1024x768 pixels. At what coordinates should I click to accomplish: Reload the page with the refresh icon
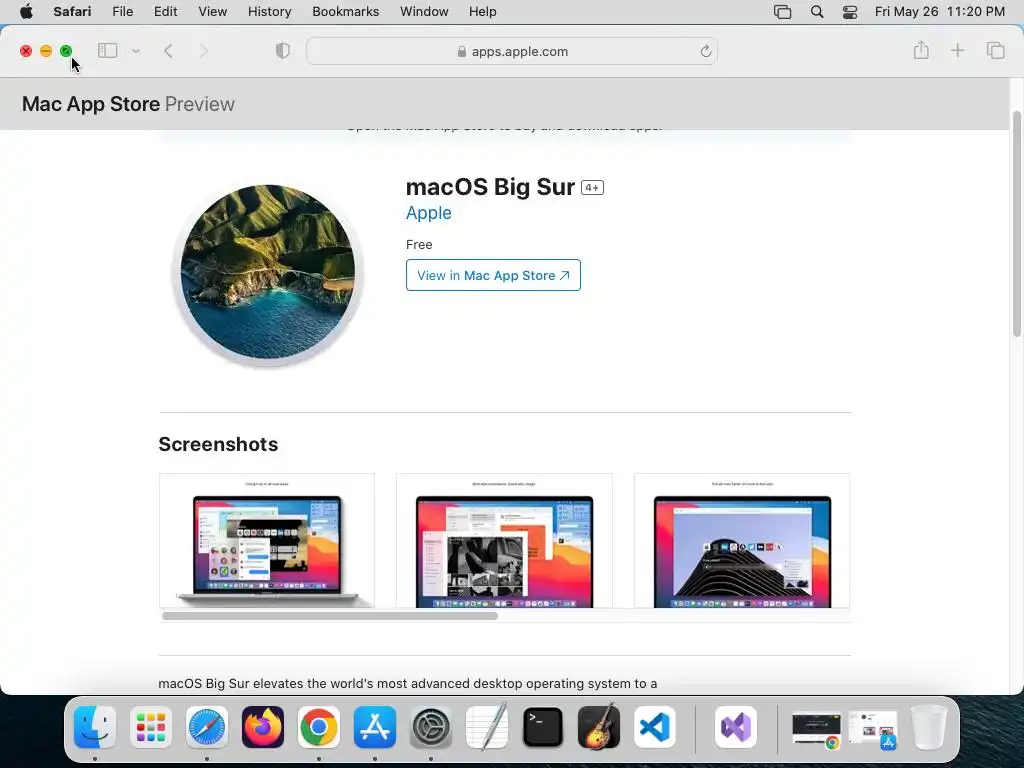click(705, 51)
